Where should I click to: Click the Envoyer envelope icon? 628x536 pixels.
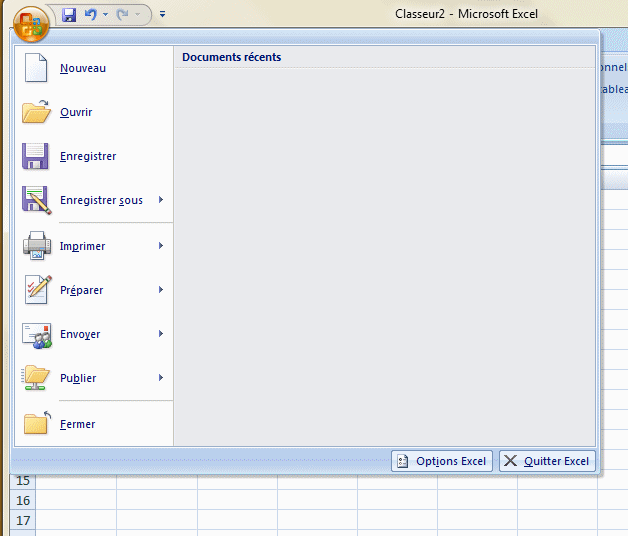36,334
